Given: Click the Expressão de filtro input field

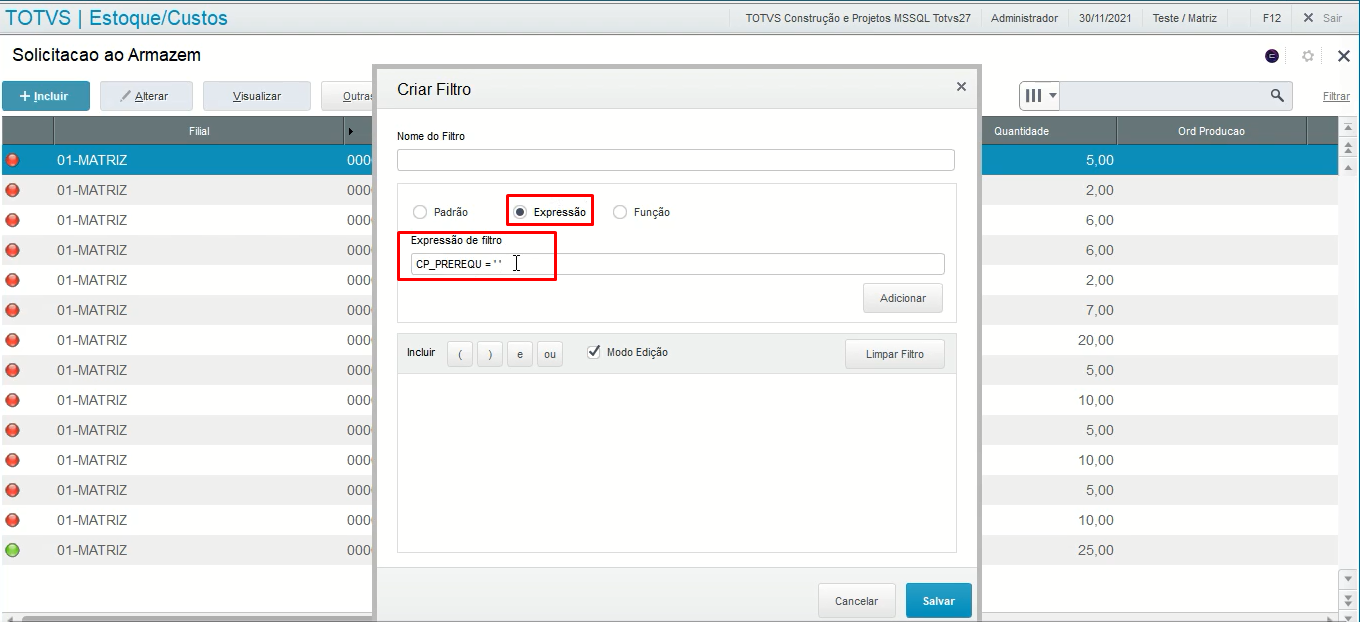Looking at the screenshot, I should [x=677, y=264].
